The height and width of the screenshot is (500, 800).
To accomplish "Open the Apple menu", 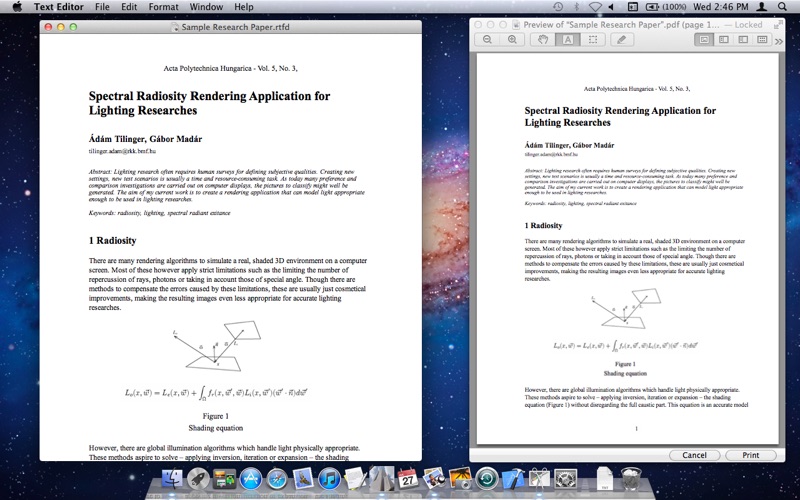I will pos(17,7).
